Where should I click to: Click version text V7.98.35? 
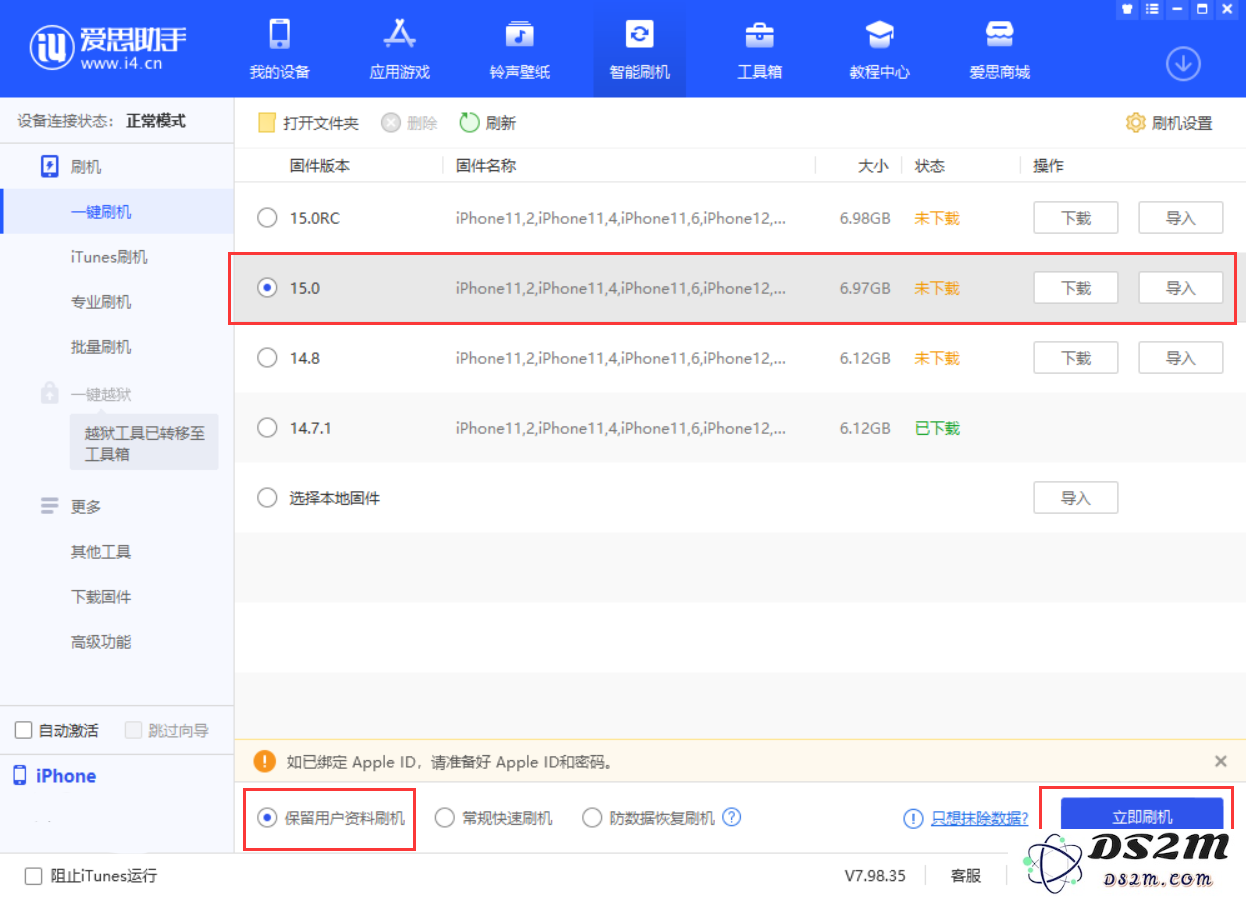(x=875, y=876)
